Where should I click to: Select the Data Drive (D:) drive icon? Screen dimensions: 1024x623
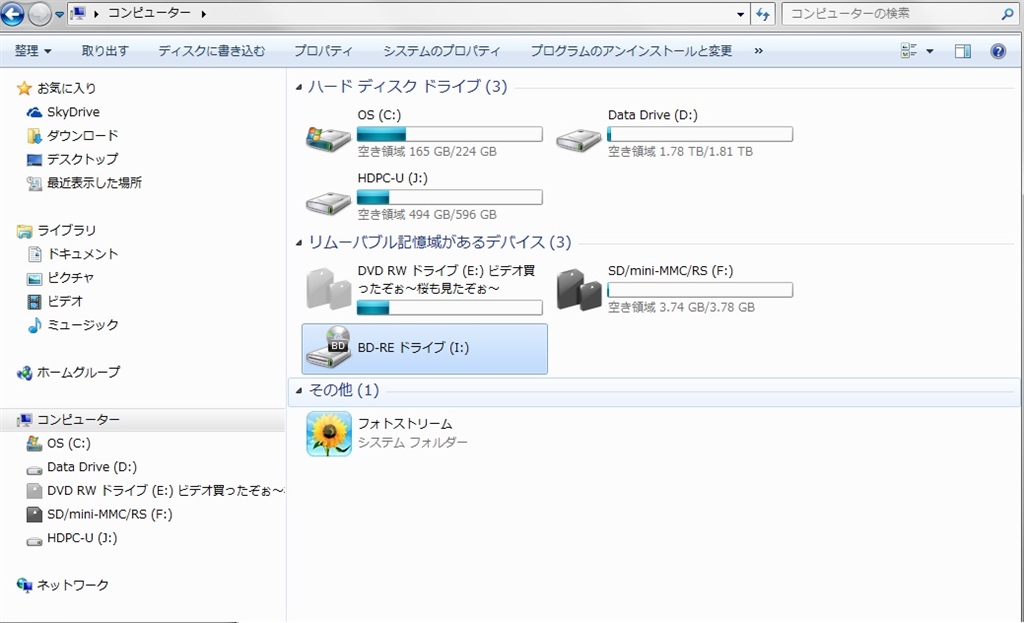pyautogui.click(x=578, y=139)
